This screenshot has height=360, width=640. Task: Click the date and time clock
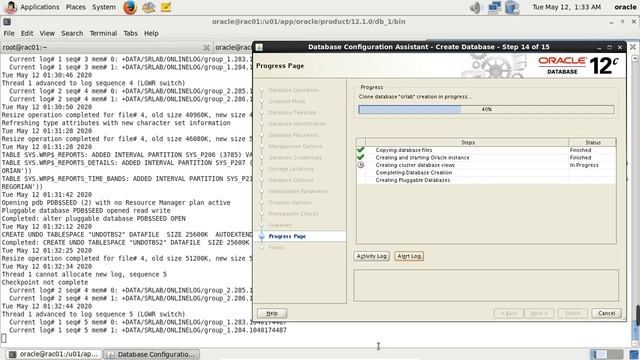[x=567, y=7]
